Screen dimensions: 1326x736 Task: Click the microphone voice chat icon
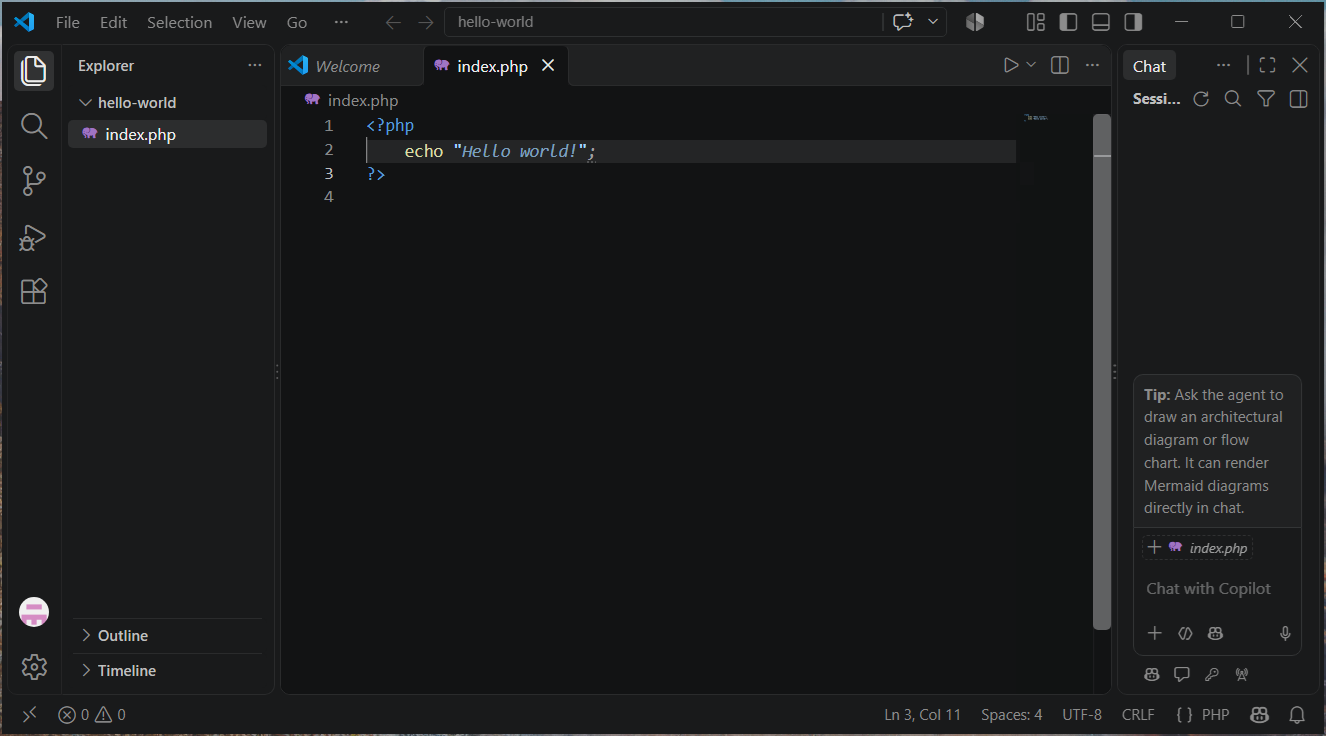pyautogui.click(x=1285, y=633)
